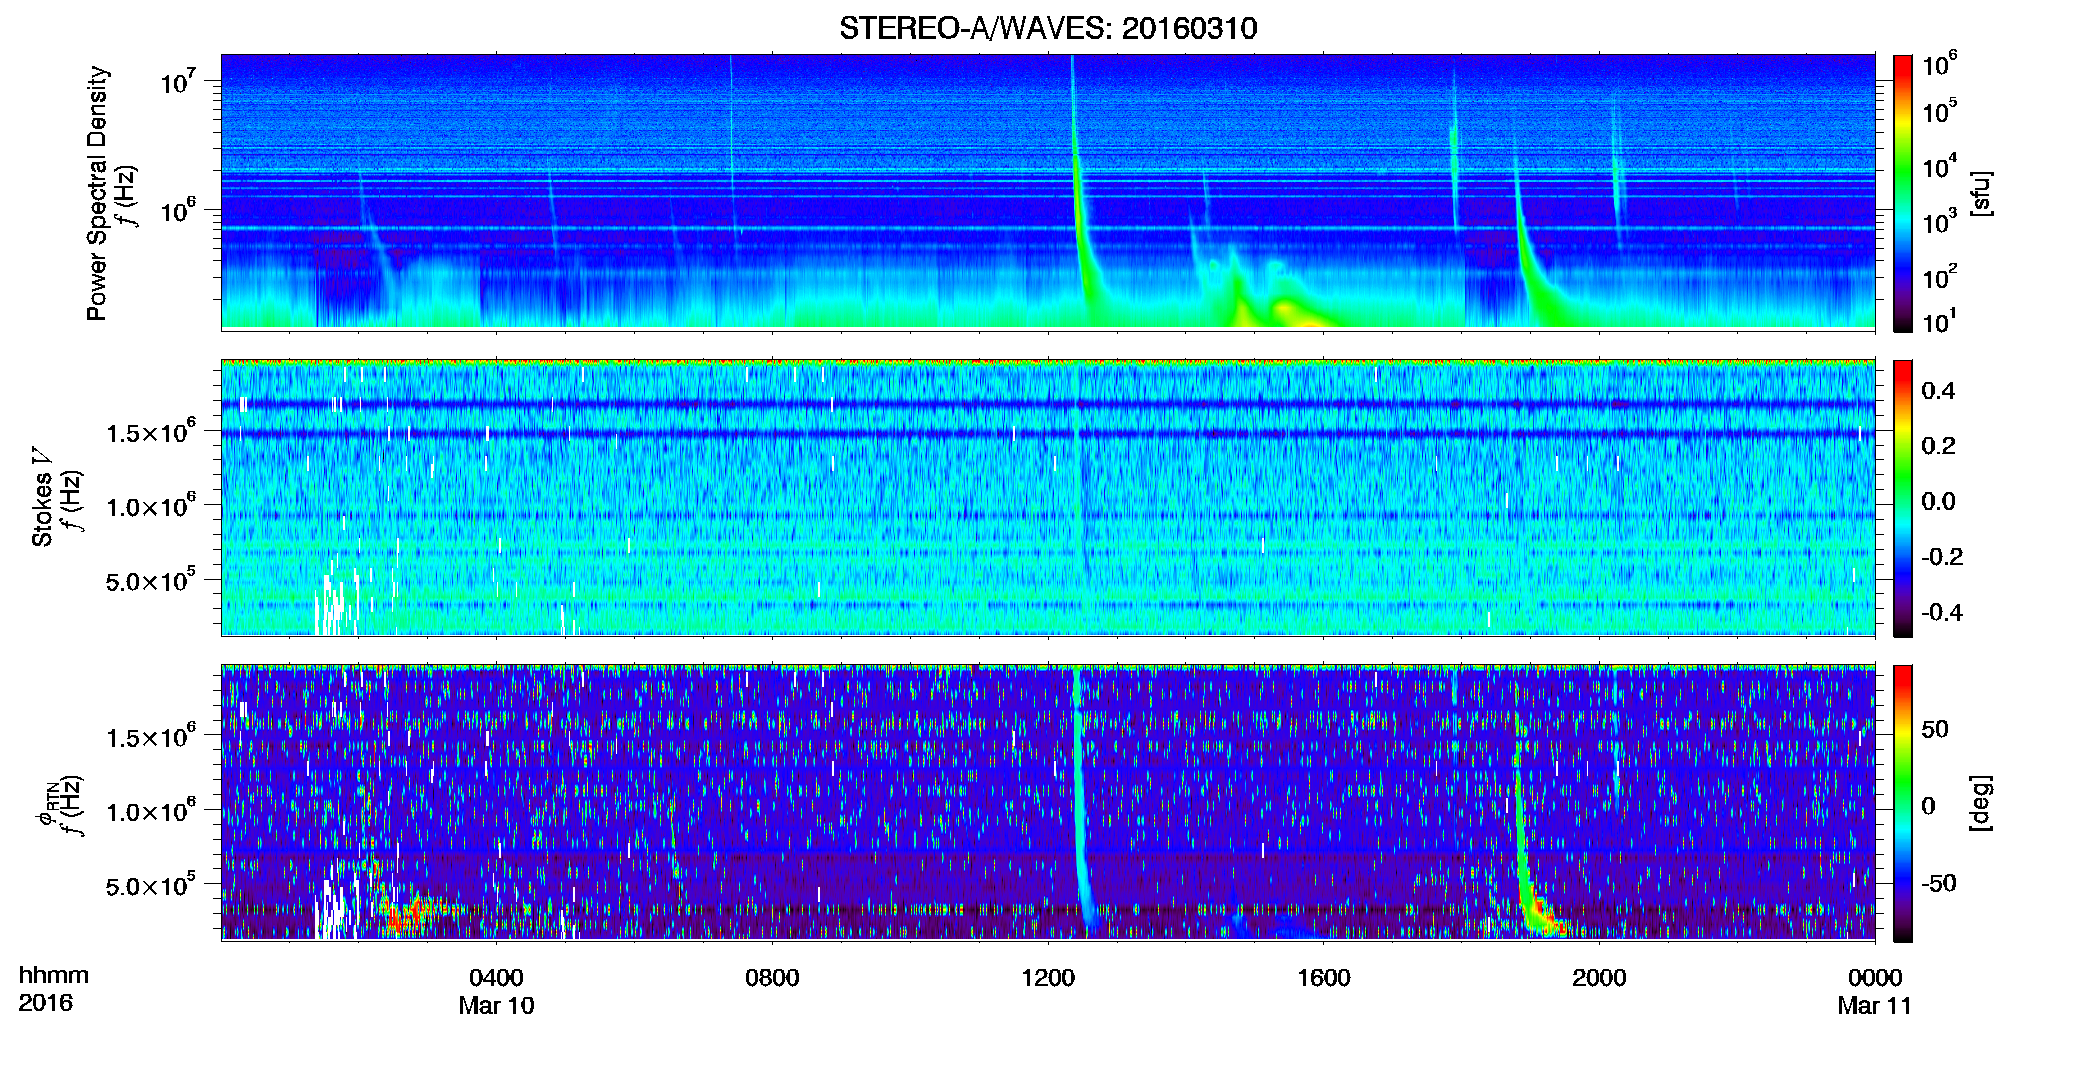Click the 0.4 value on the Stokes V color bar
The height and width of the screenshot is (1080, 2096).
1938,391
